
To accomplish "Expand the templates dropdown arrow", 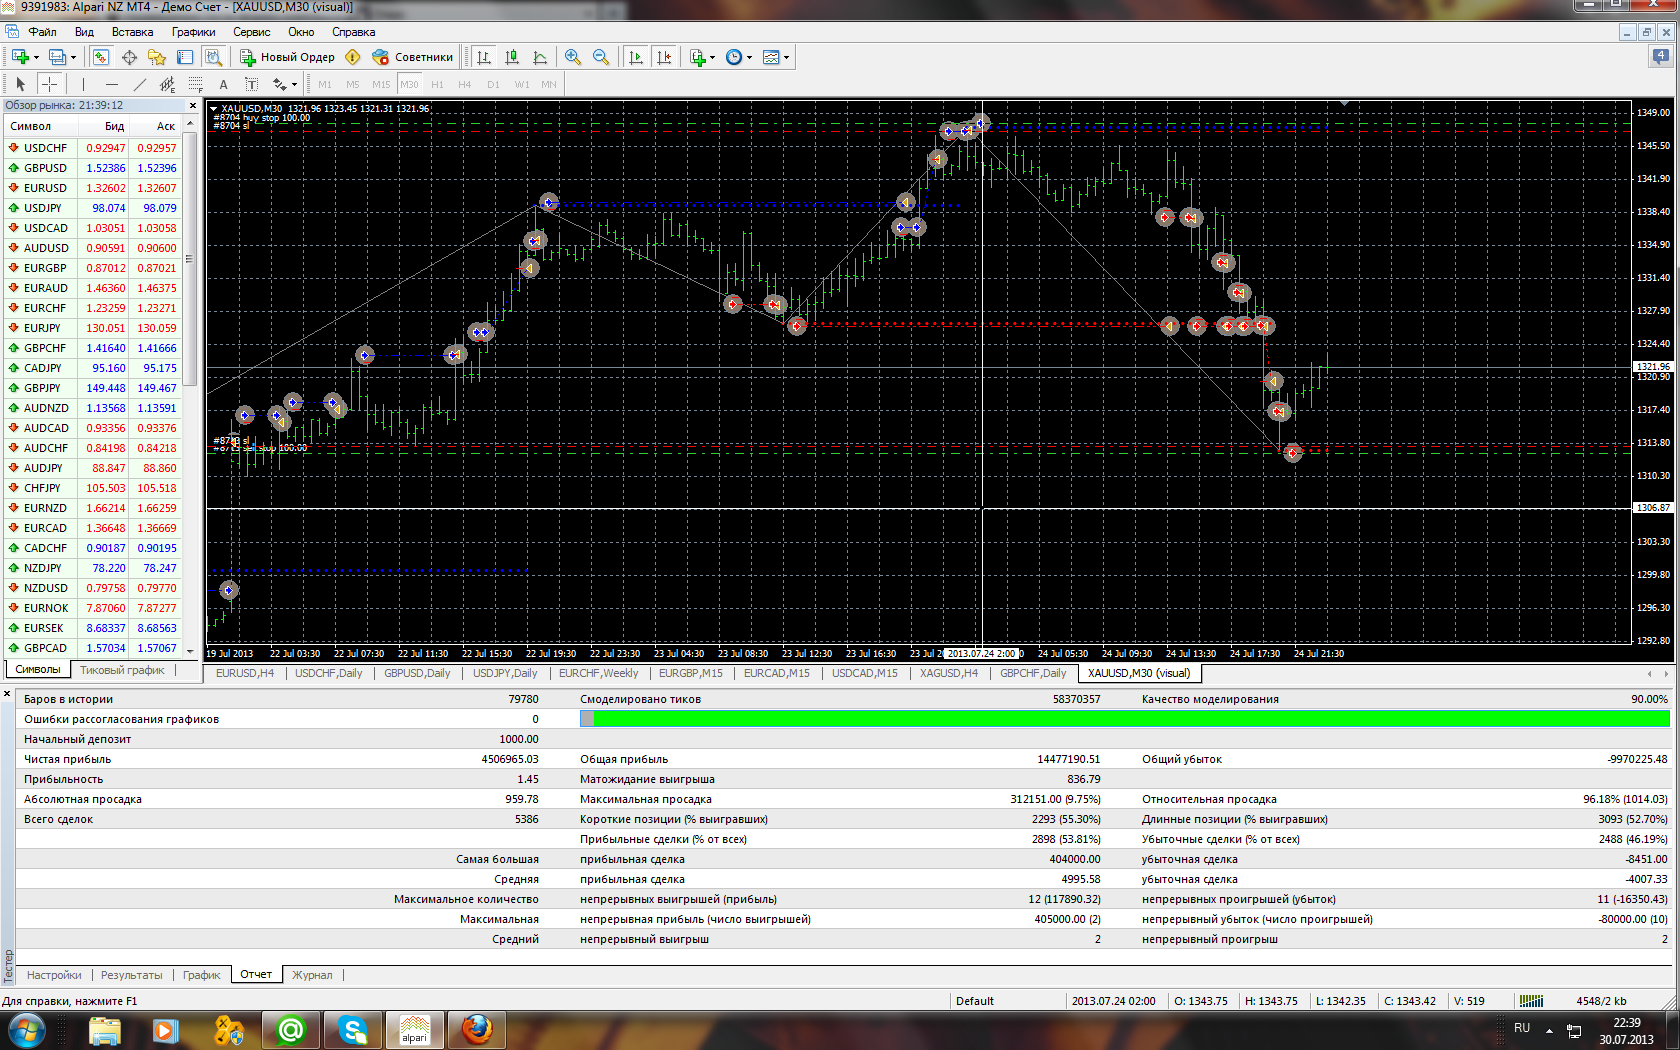I will 787,57.
